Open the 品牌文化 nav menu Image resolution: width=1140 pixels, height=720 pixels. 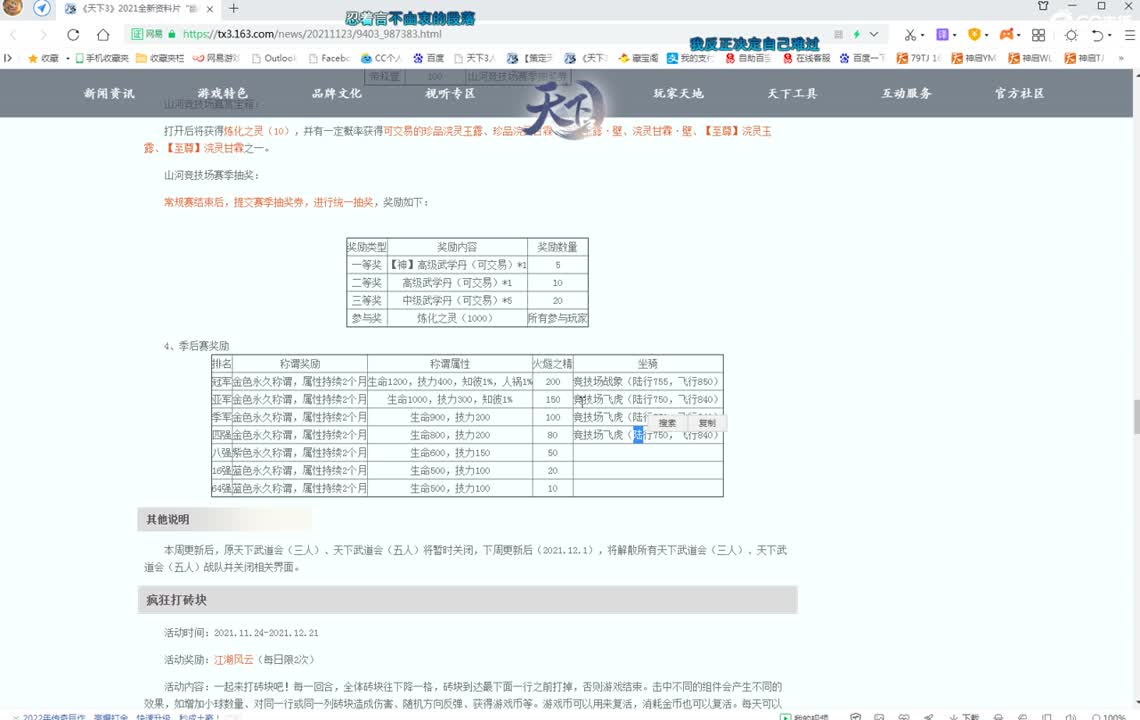(x=337, y=93)
